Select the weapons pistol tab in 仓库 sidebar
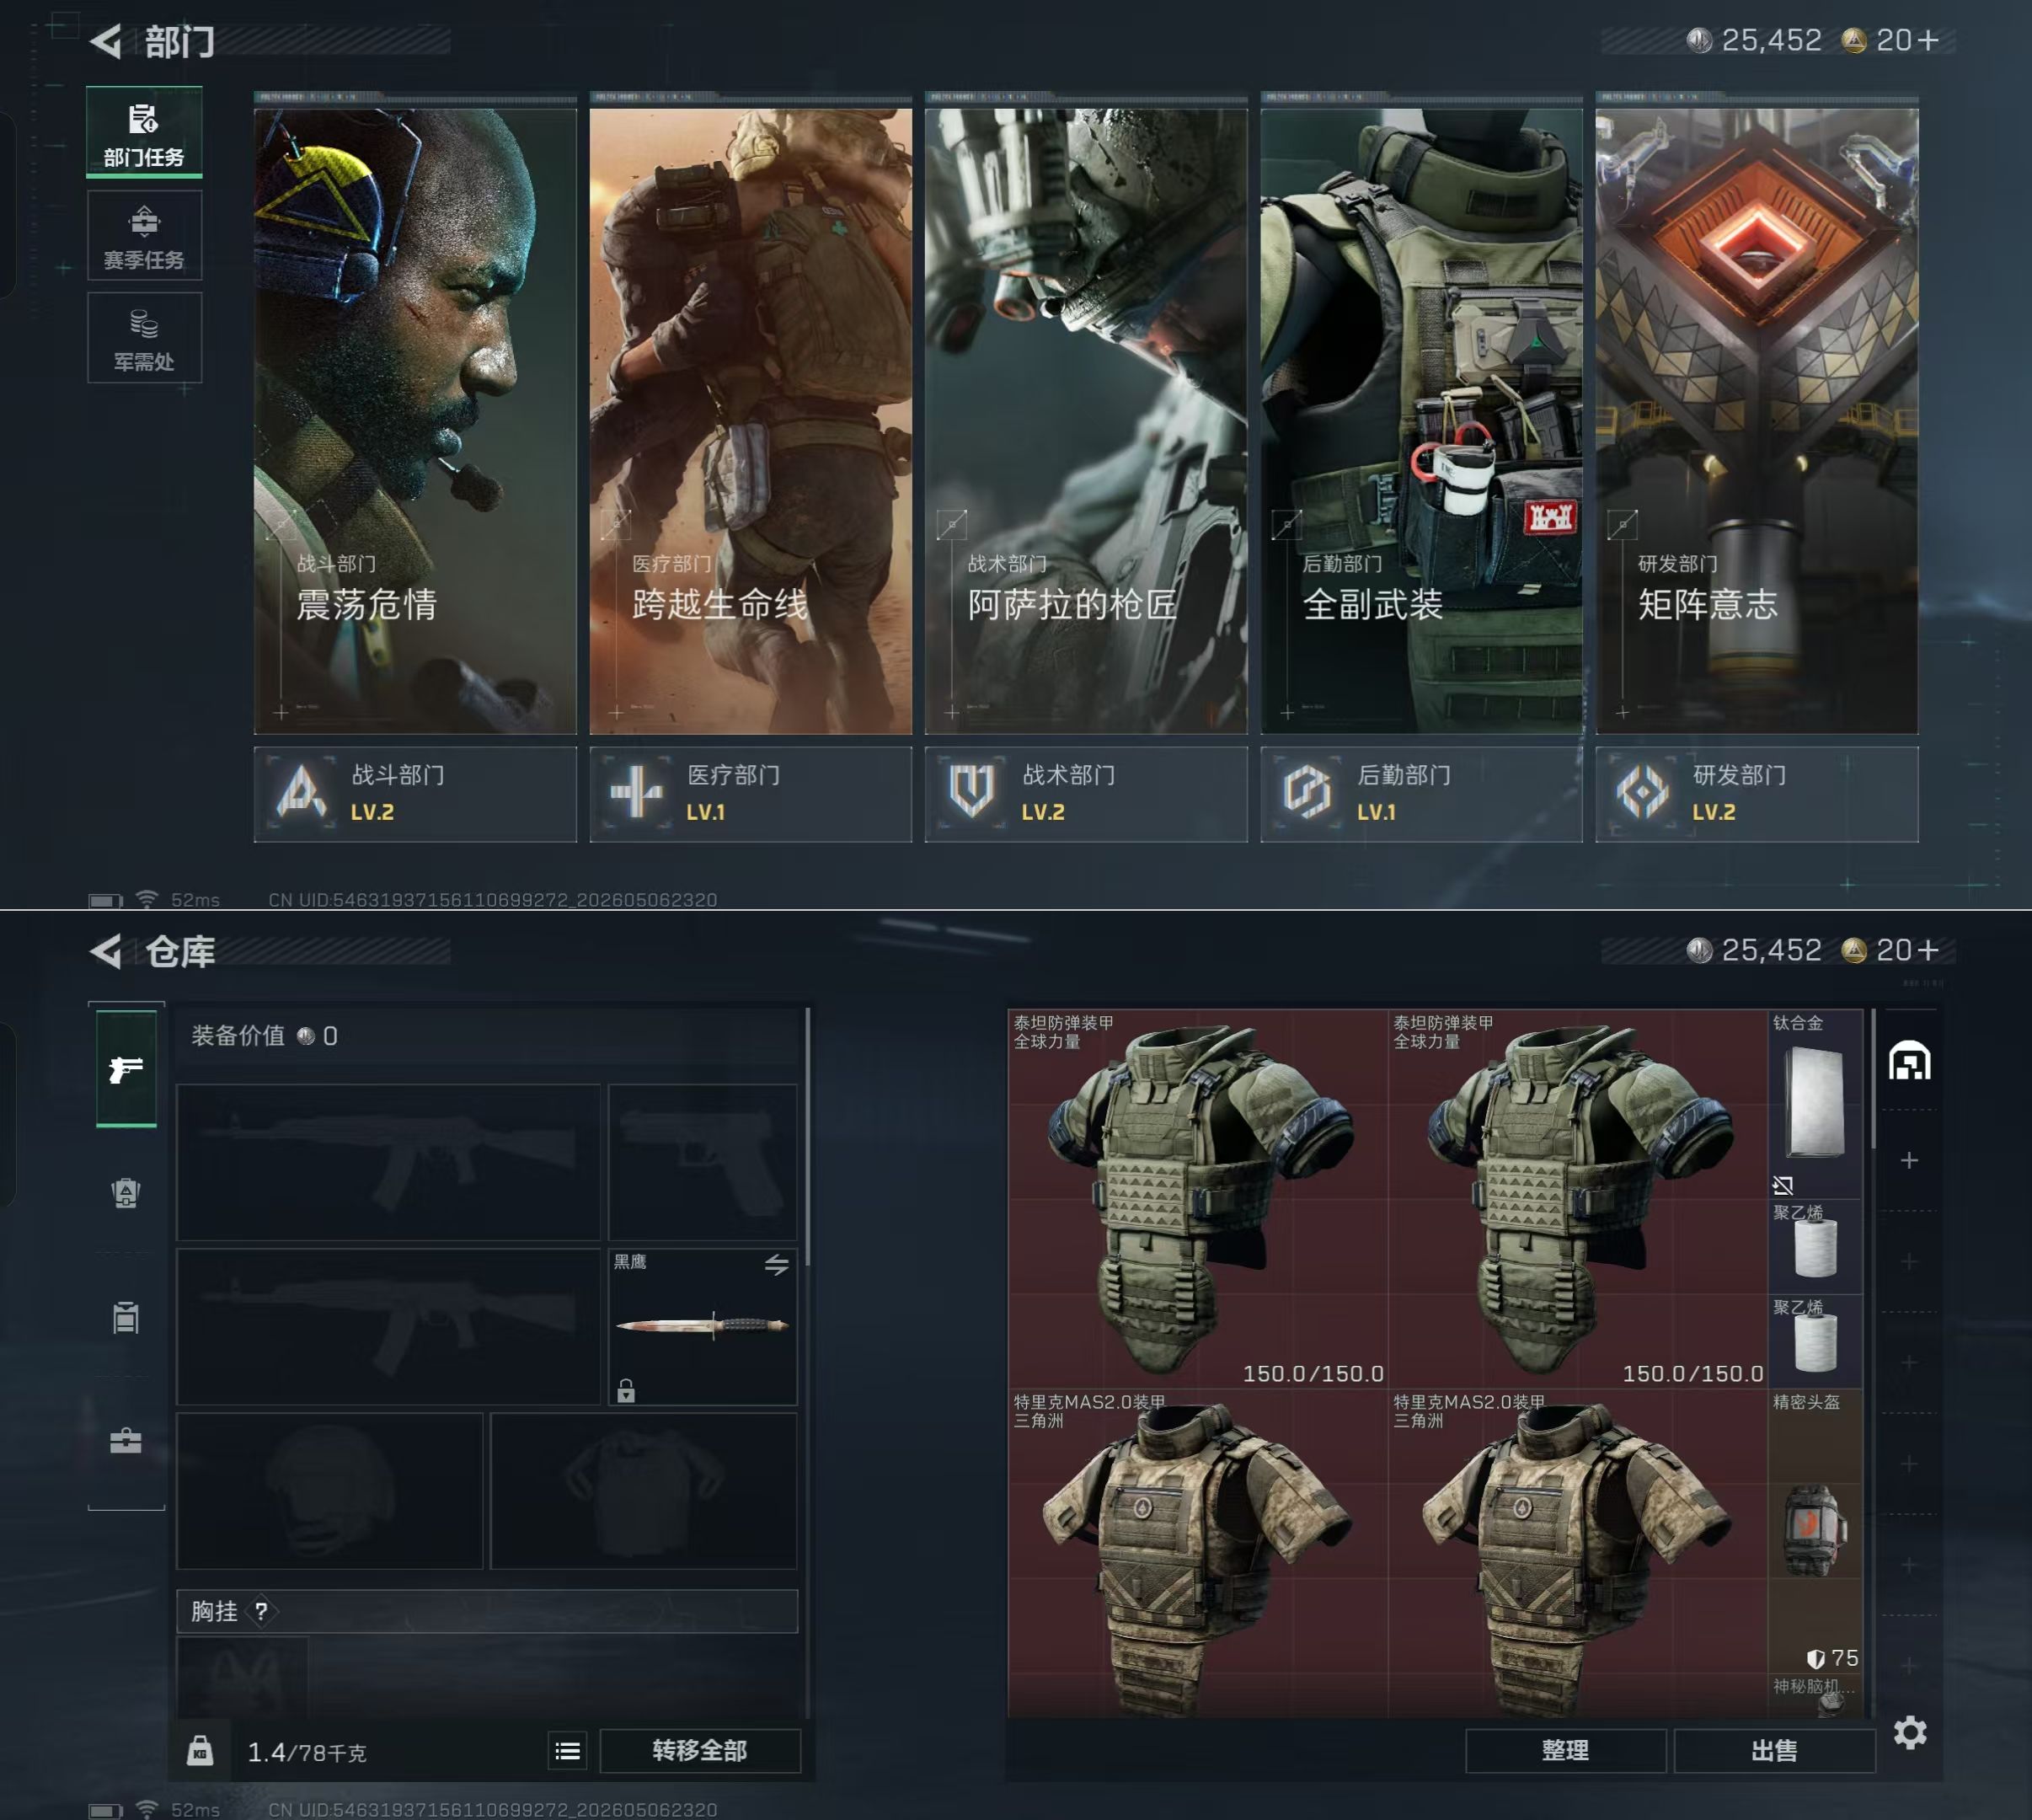The image size is (2032, 1820). [x=126, y=1069]
